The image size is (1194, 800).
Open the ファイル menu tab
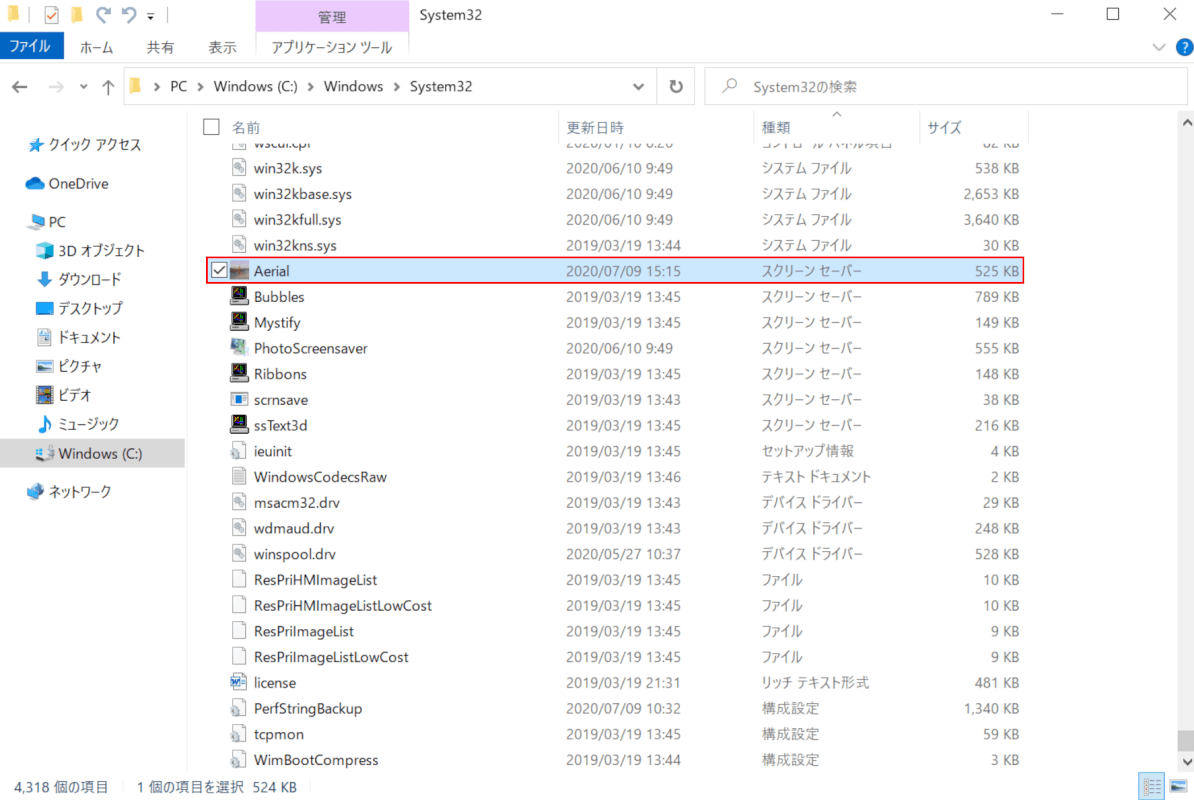tap(31, 46)
